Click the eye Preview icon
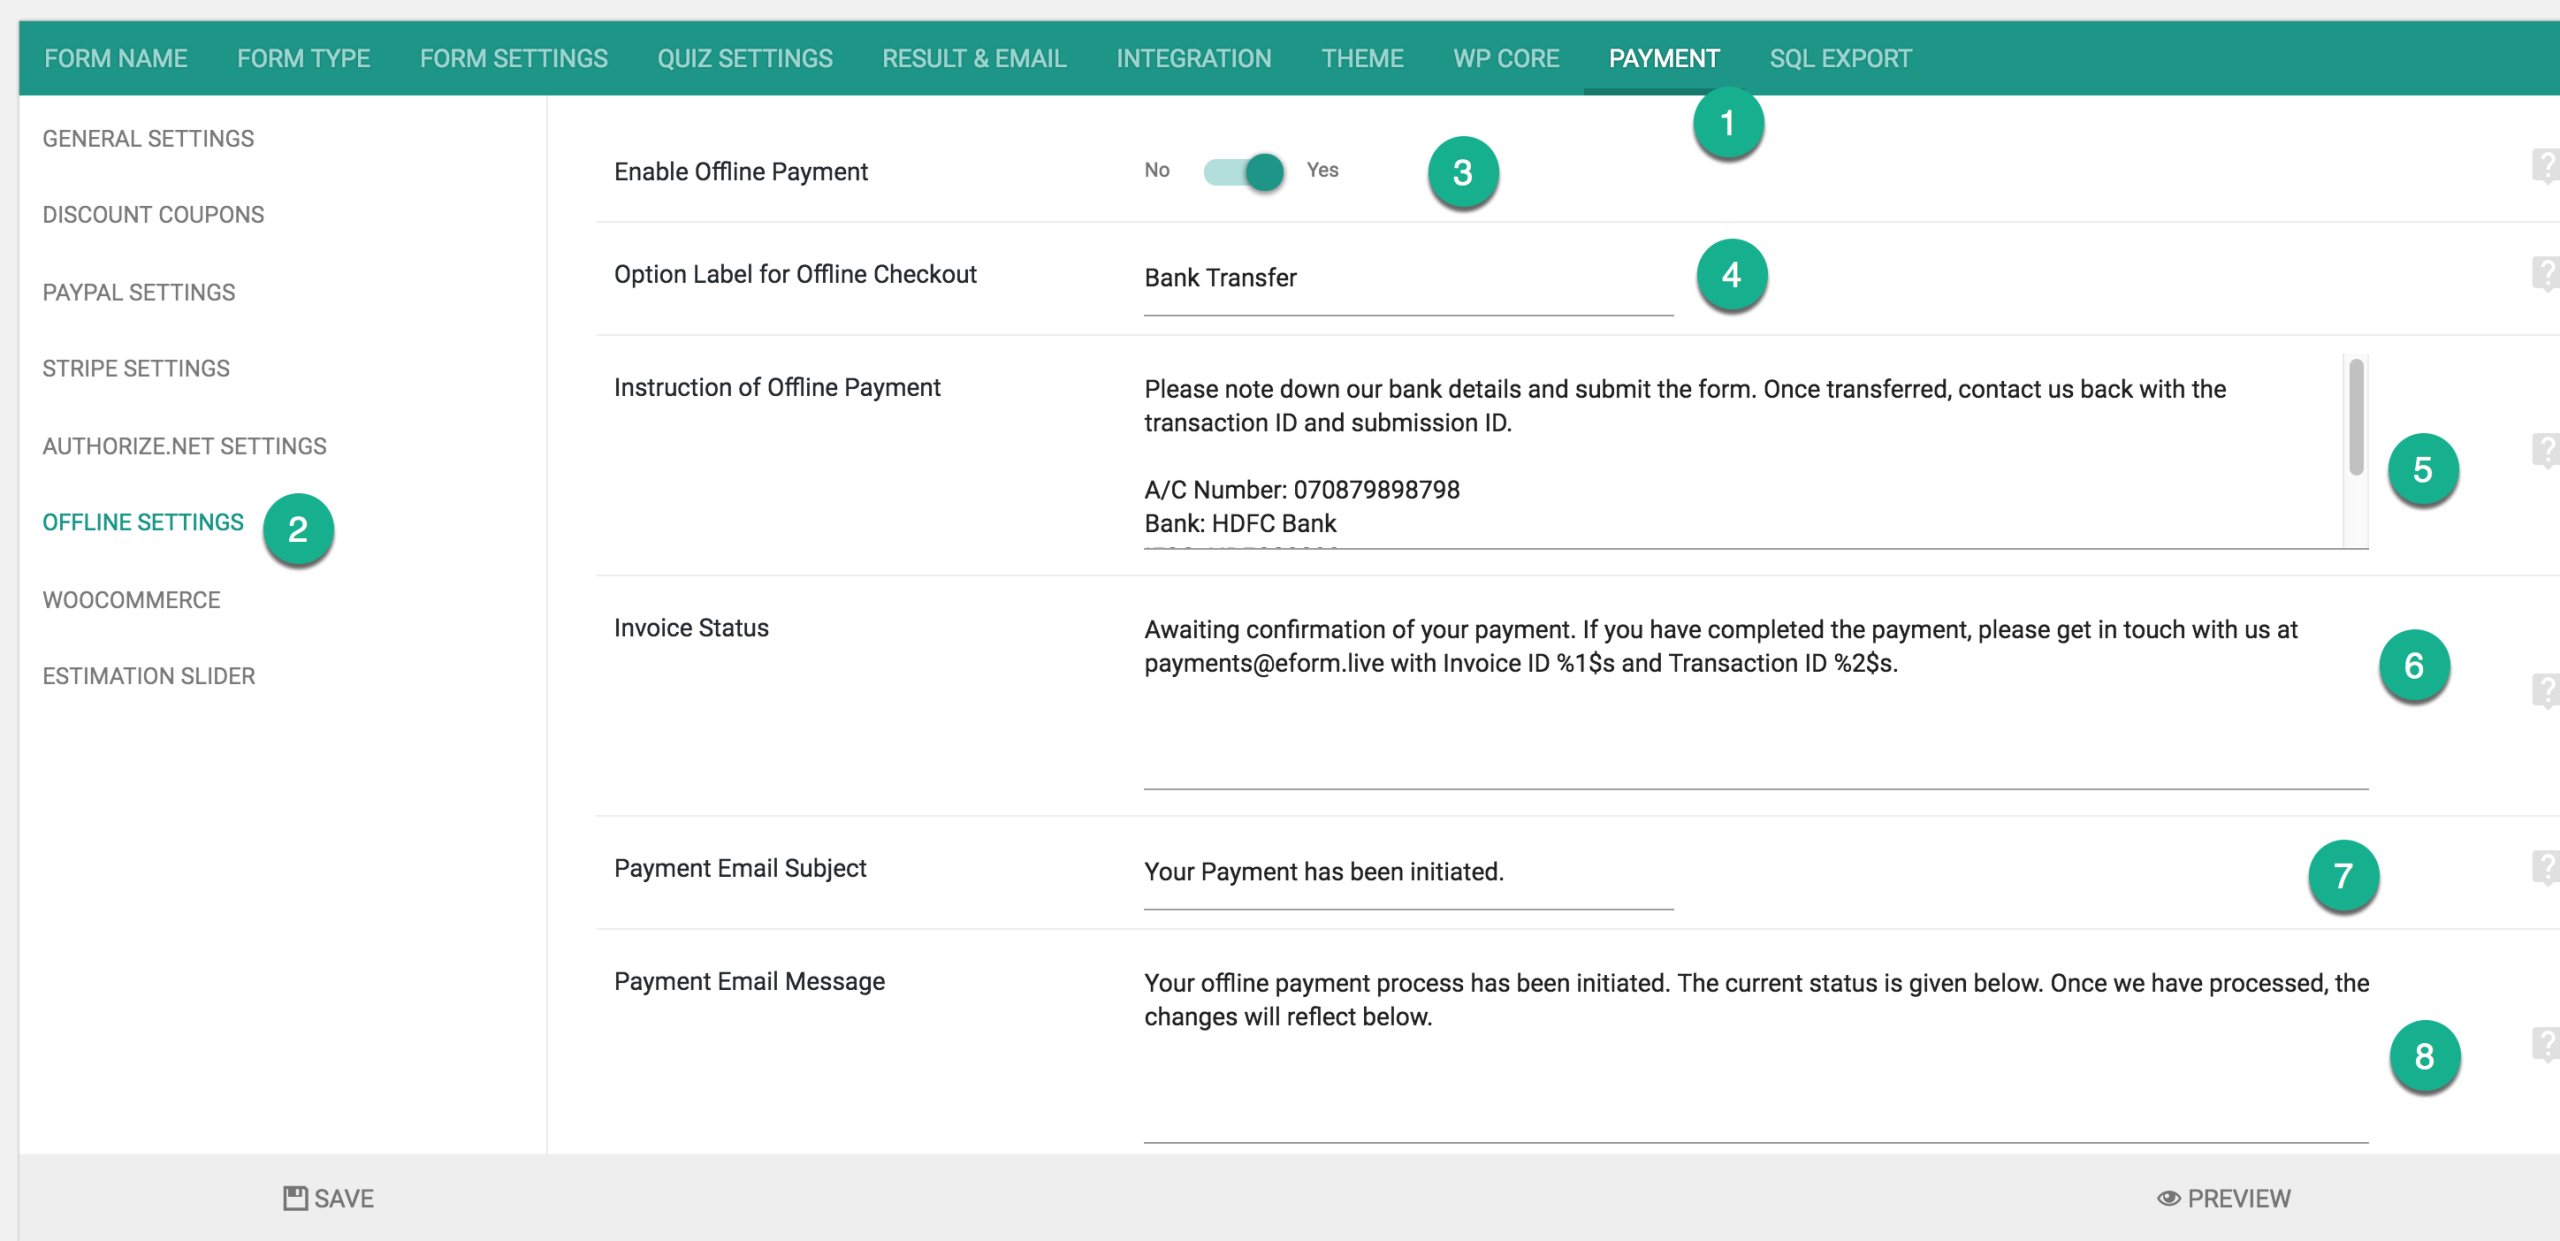This screenshot has height=1241, width=2560. point(2168,1198)
